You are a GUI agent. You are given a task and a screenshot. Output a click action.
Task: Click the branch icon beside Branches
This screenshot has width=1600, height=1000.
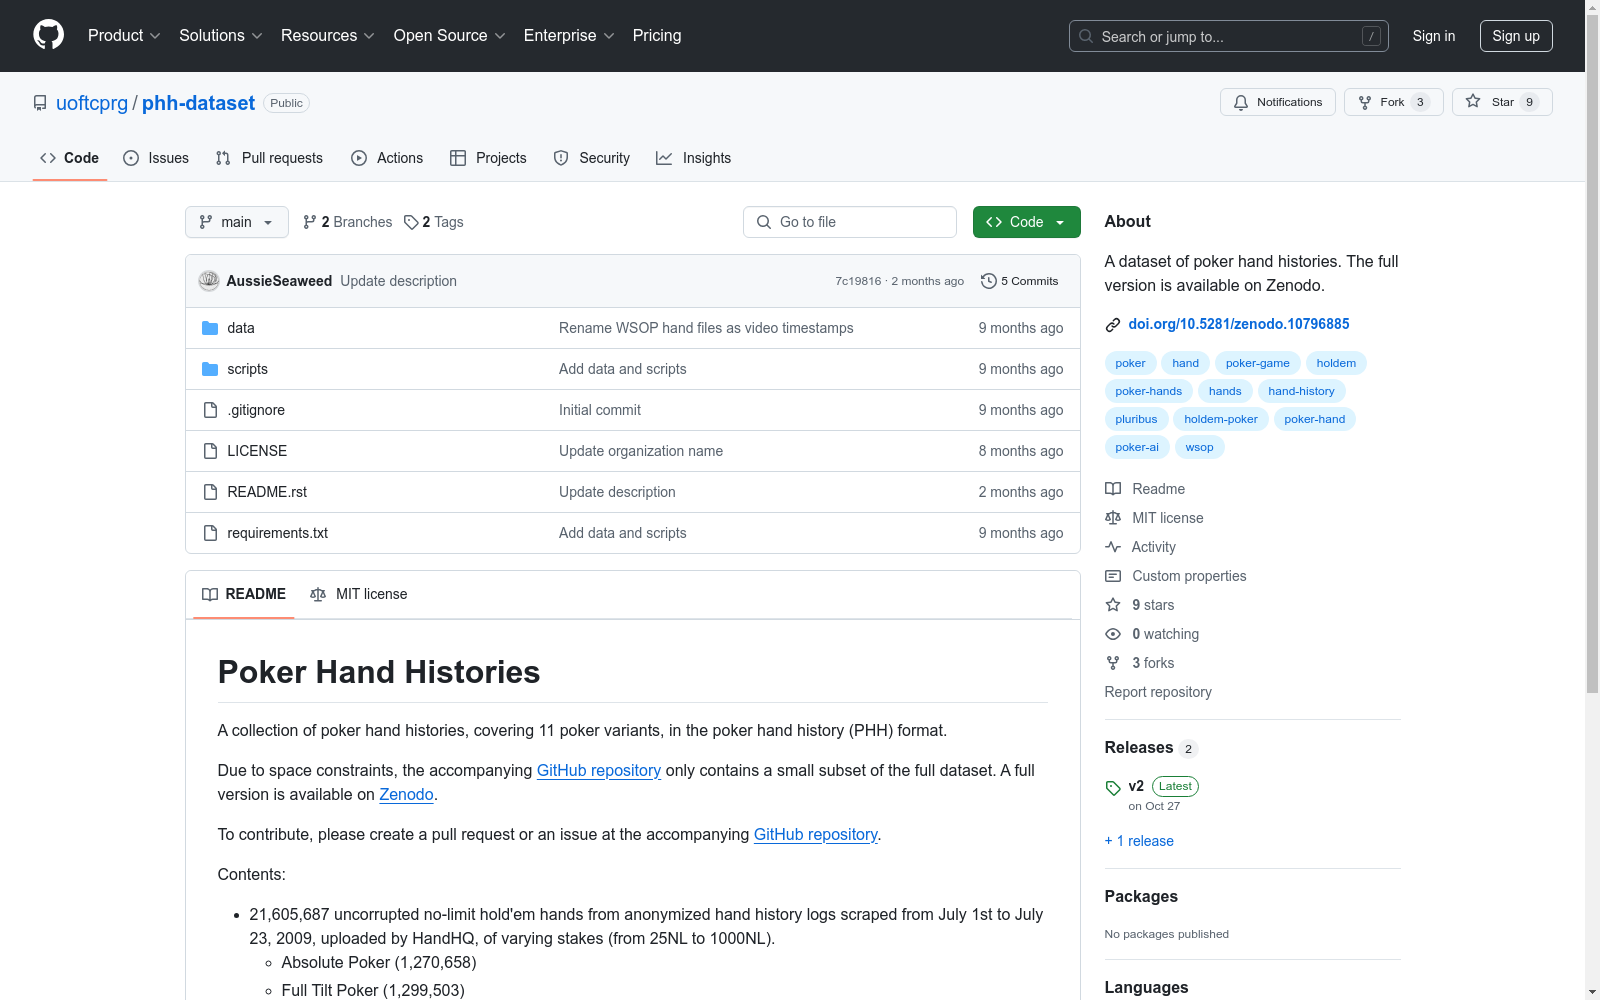[x=310, y=222]
